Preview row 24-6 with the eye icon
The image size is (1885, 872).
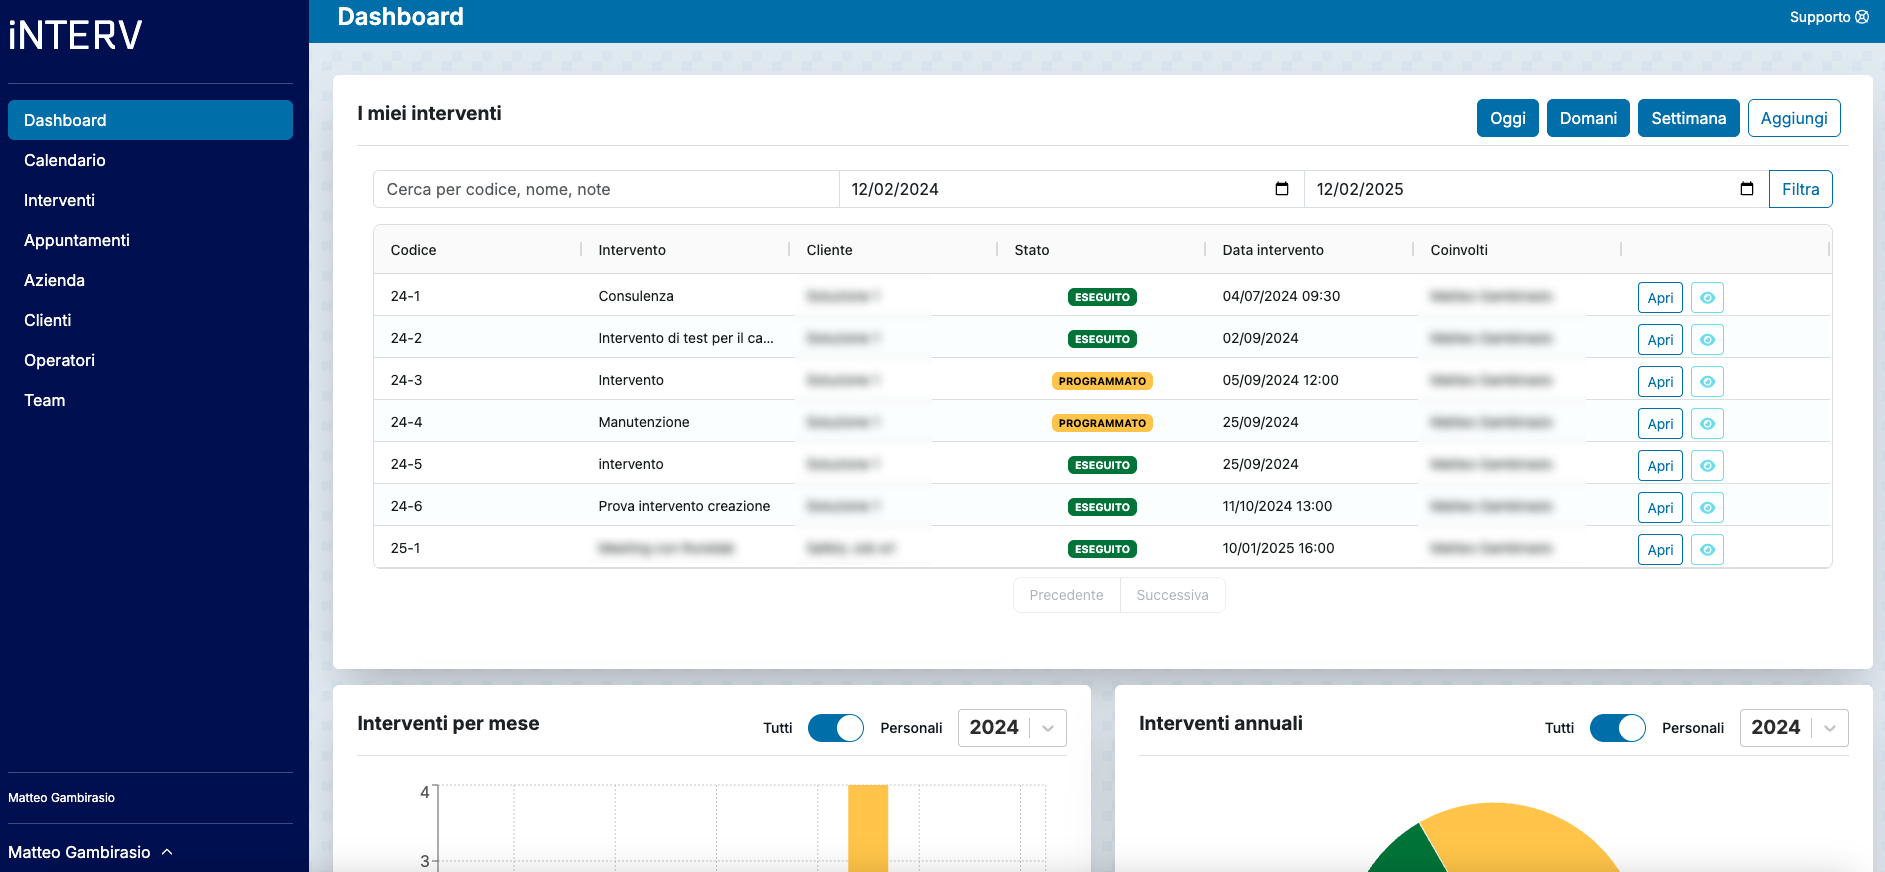point(1707,508)
